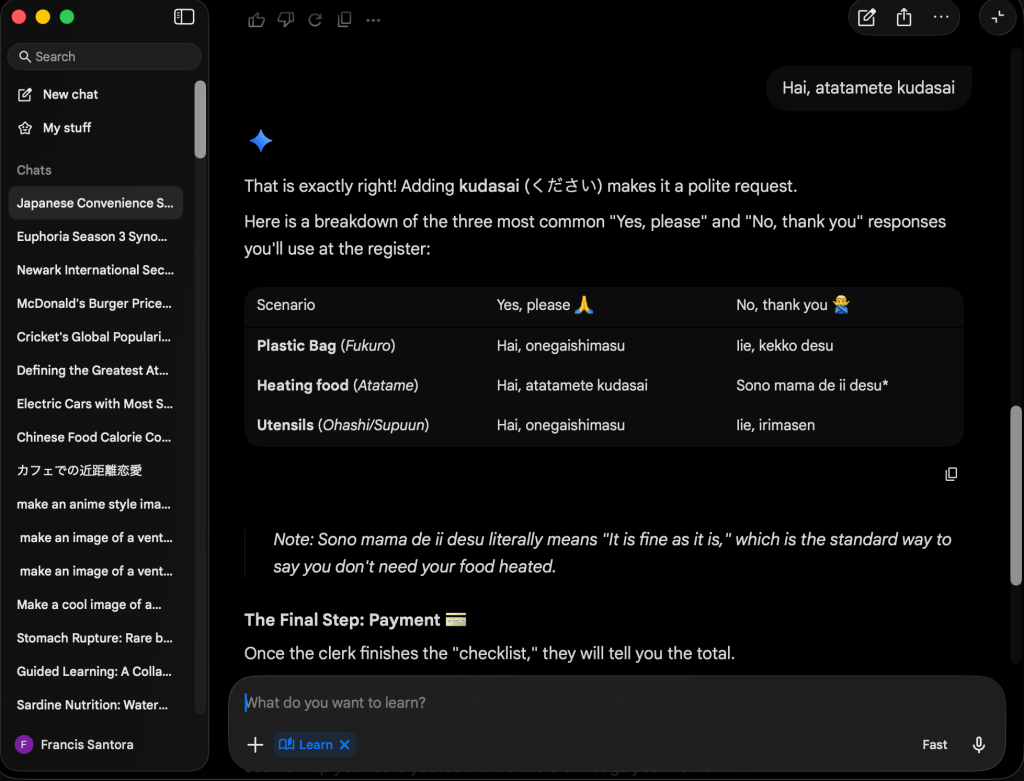This screenshot has width=1024, height=781.
Task: Remove the Learn mode chip
Action: (344, 745)
